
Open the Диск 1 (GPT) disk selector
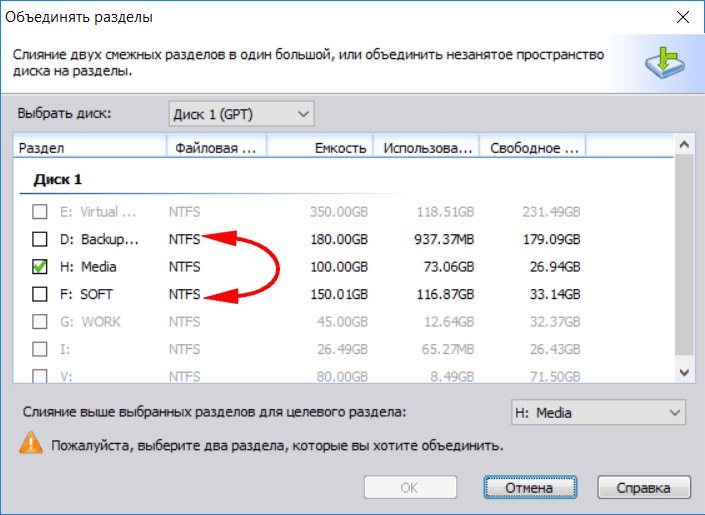click(241, 114)
